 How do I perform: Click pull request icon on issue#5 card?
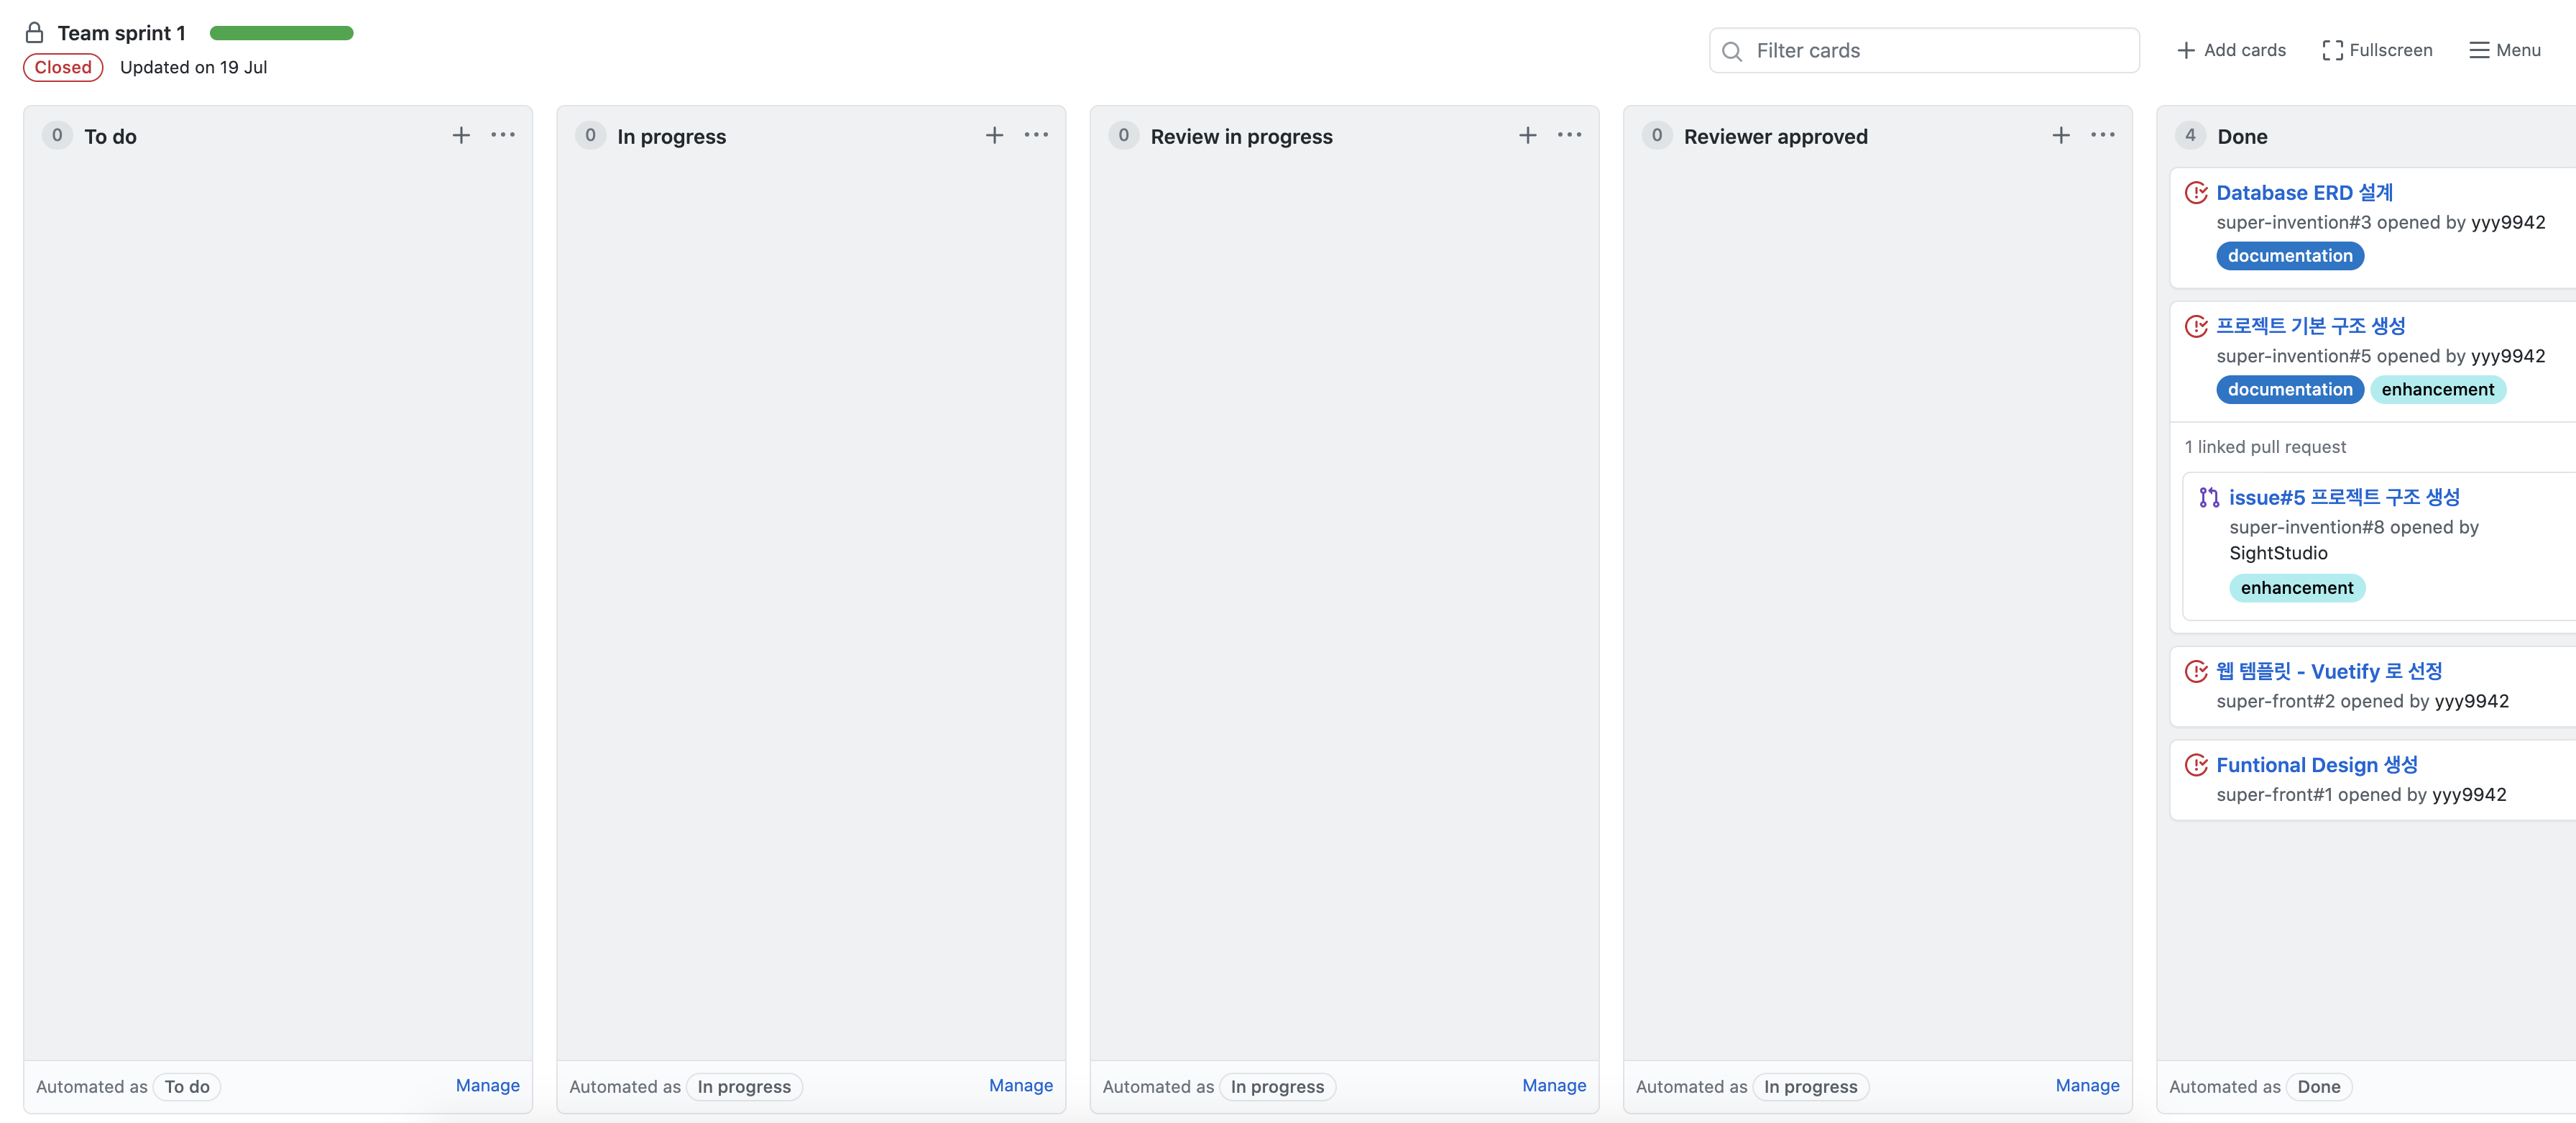pos(2209,498)
